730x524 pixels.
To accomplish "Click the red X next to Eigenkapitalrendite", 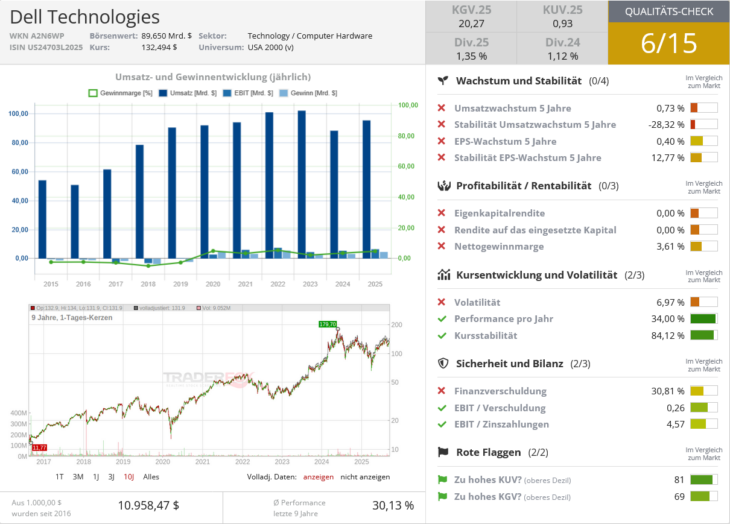I will (x=441, y=213).
